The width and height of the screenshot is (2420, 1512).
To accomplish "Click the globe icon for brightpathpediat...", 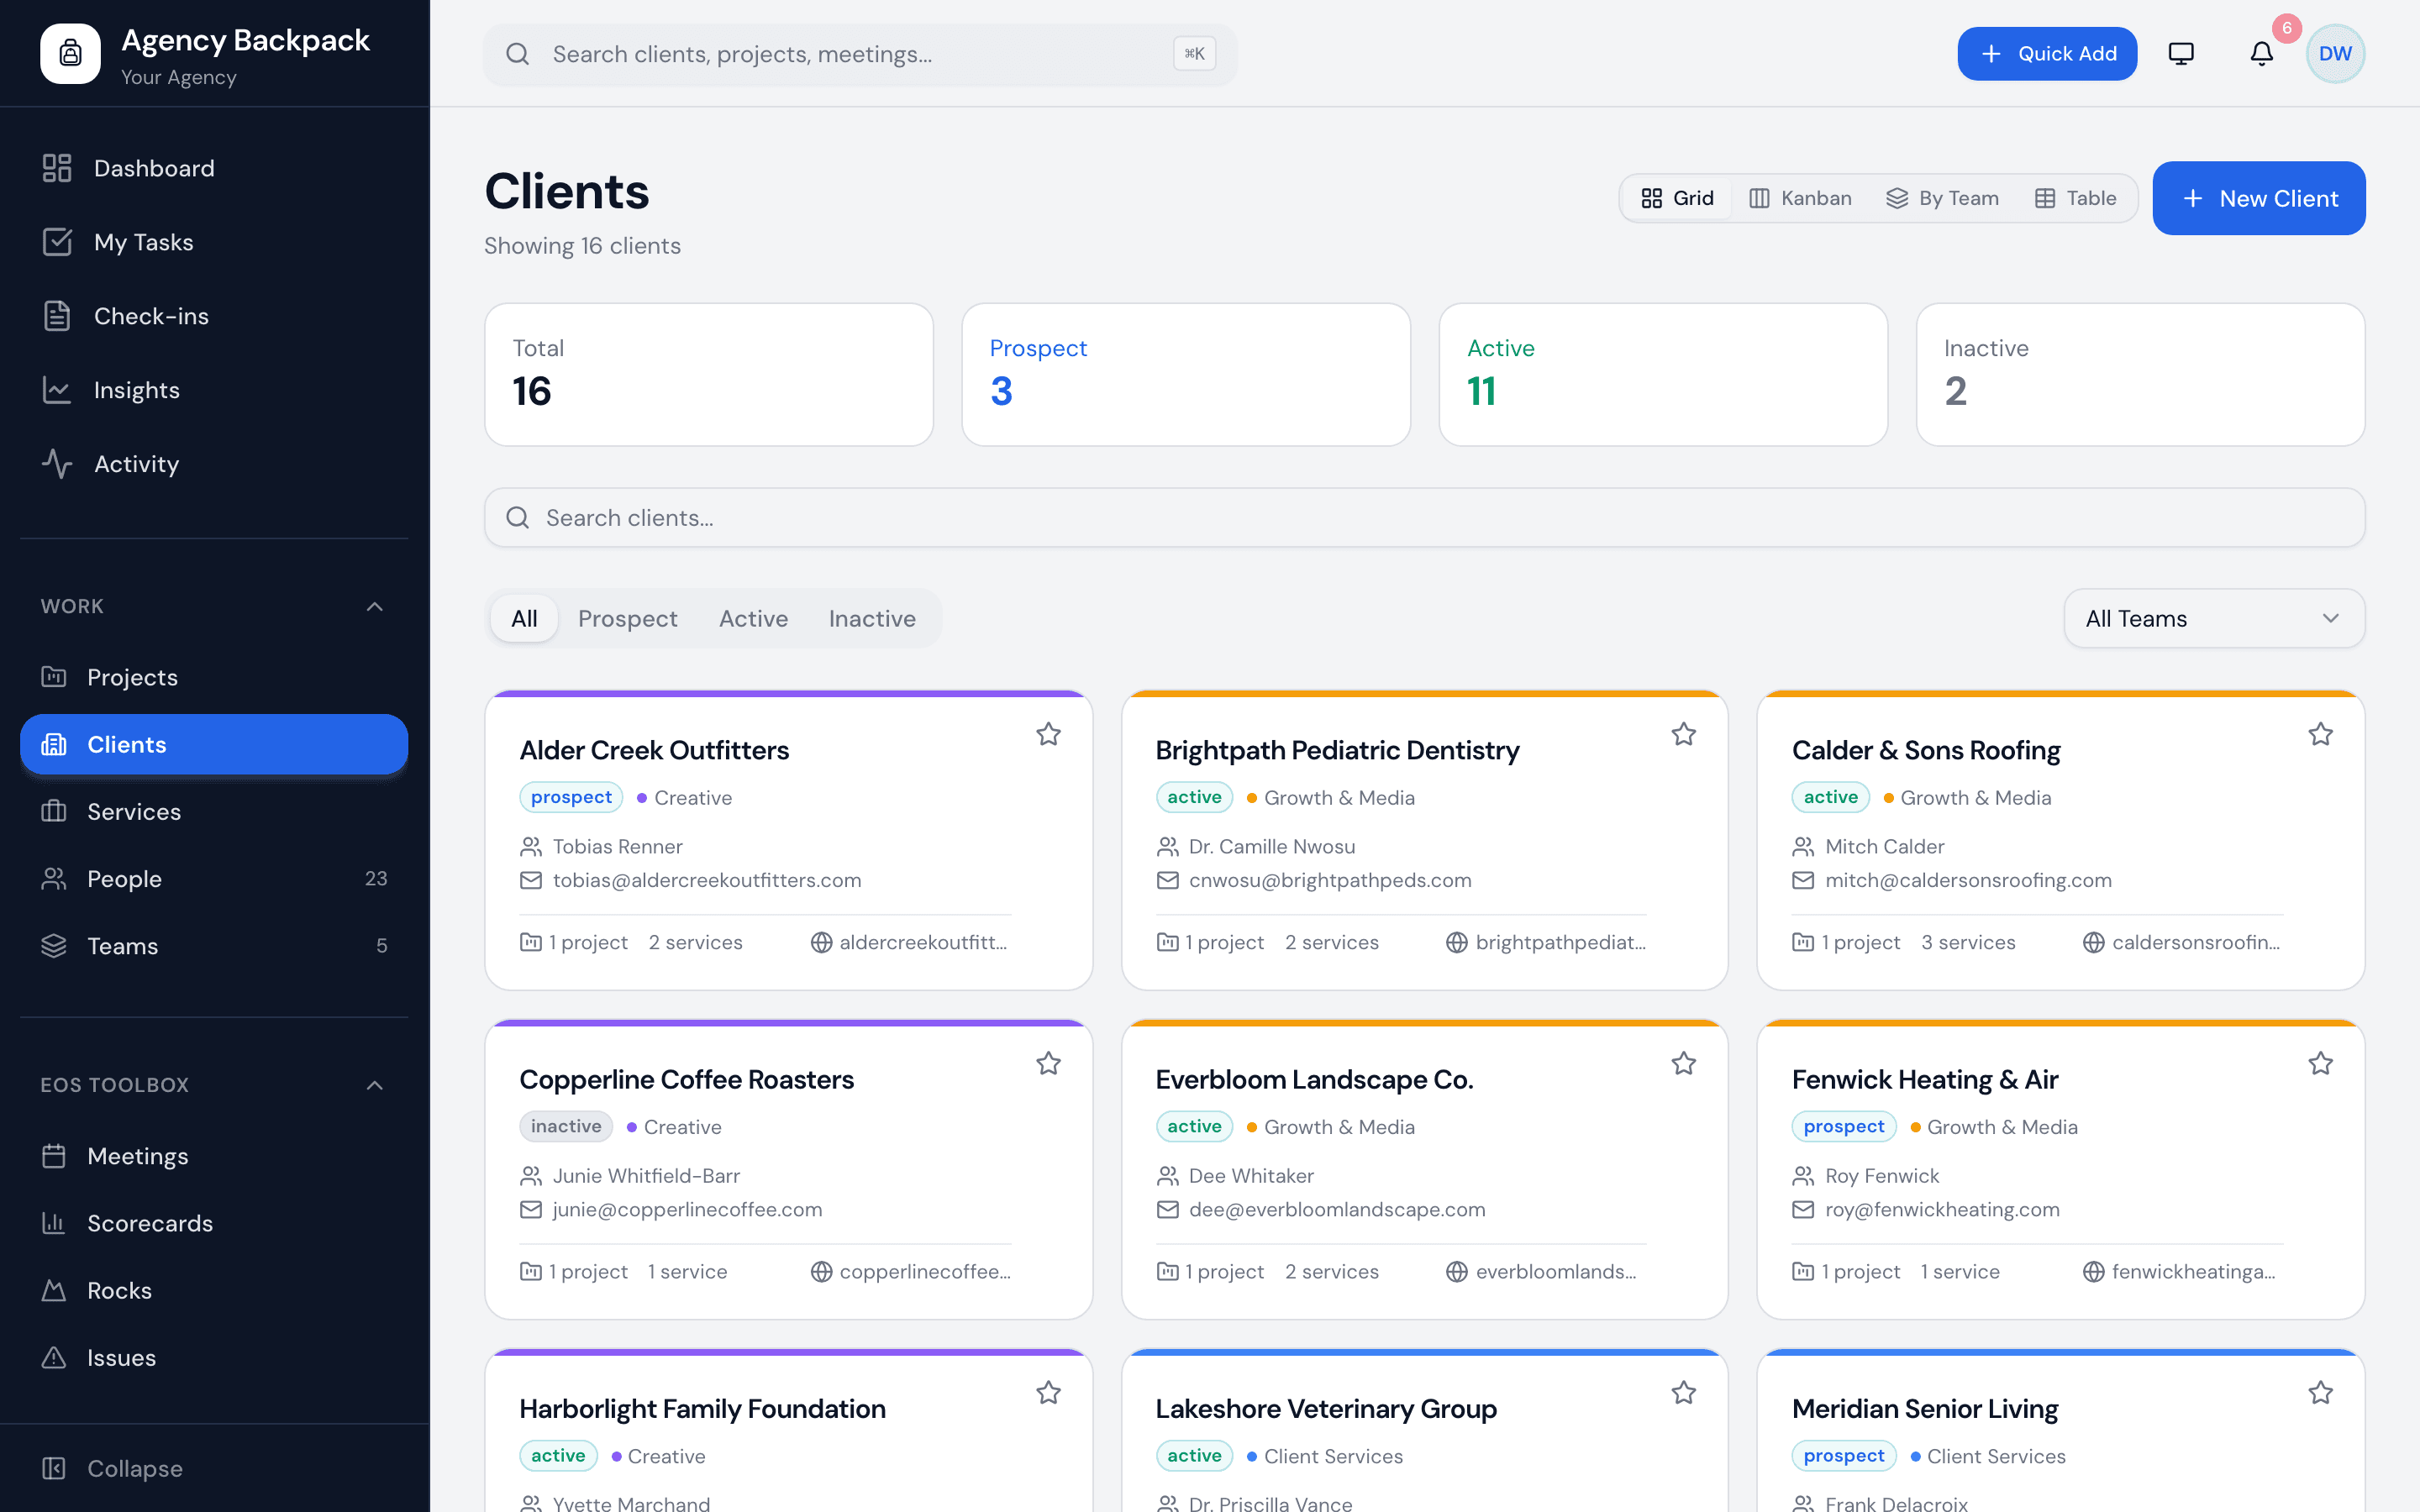I will [x=1457, y=942].
